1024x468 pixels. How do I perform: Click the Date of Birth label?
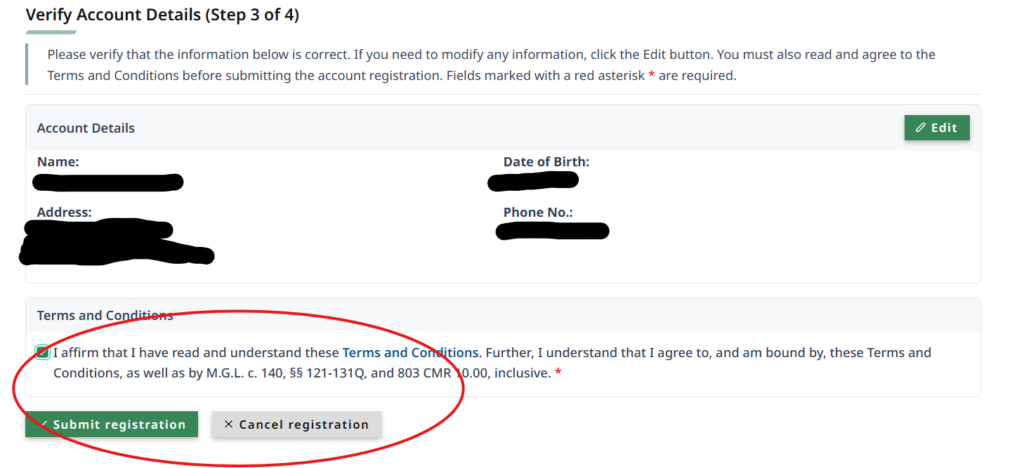click(546, 161)
